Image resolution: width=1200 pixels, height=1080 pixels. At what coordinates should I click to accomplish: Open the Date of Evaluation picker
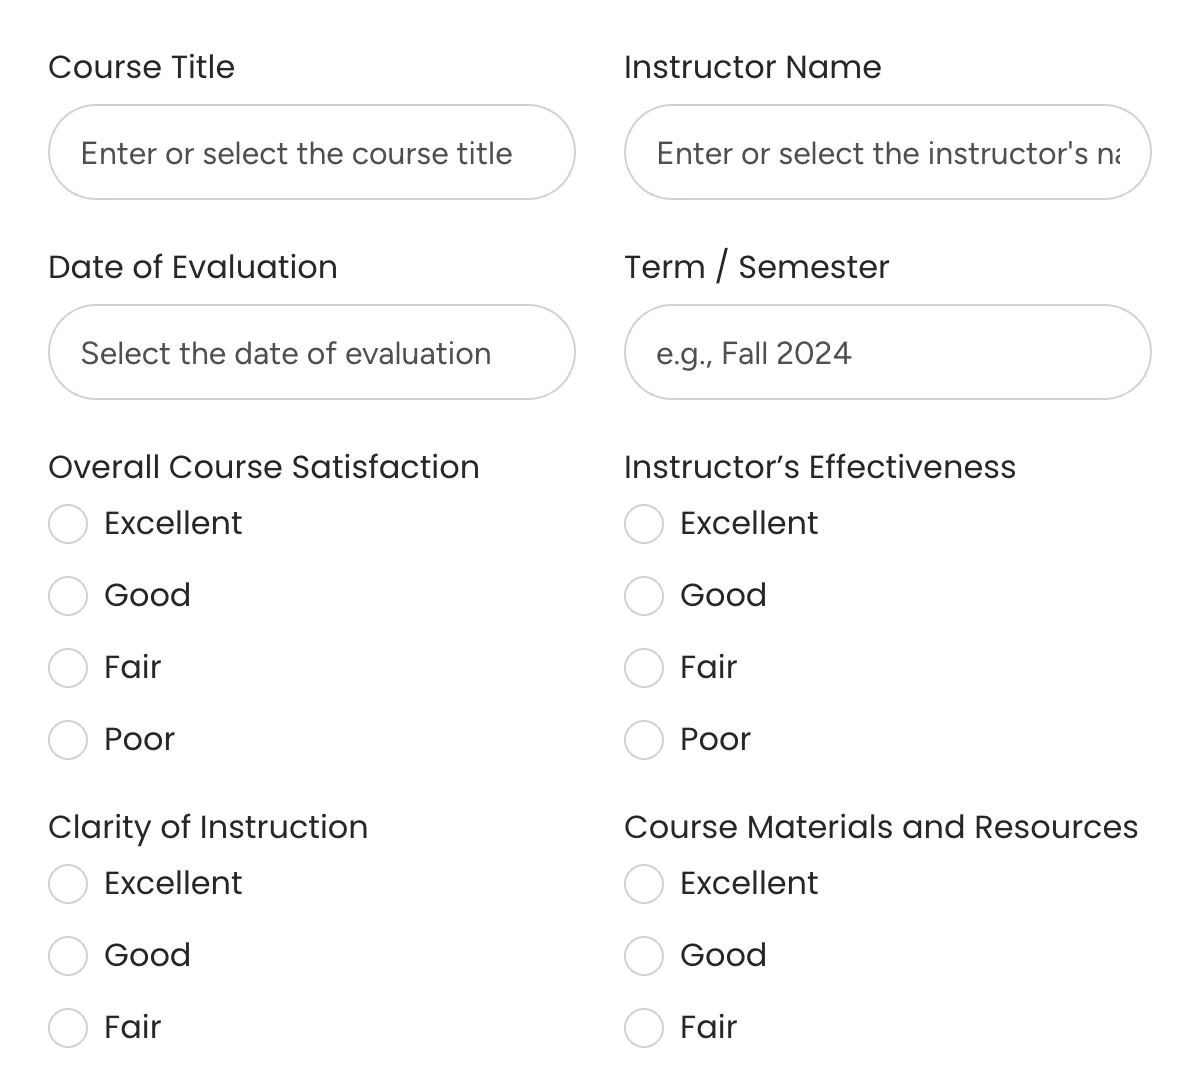tap(311, 352)
